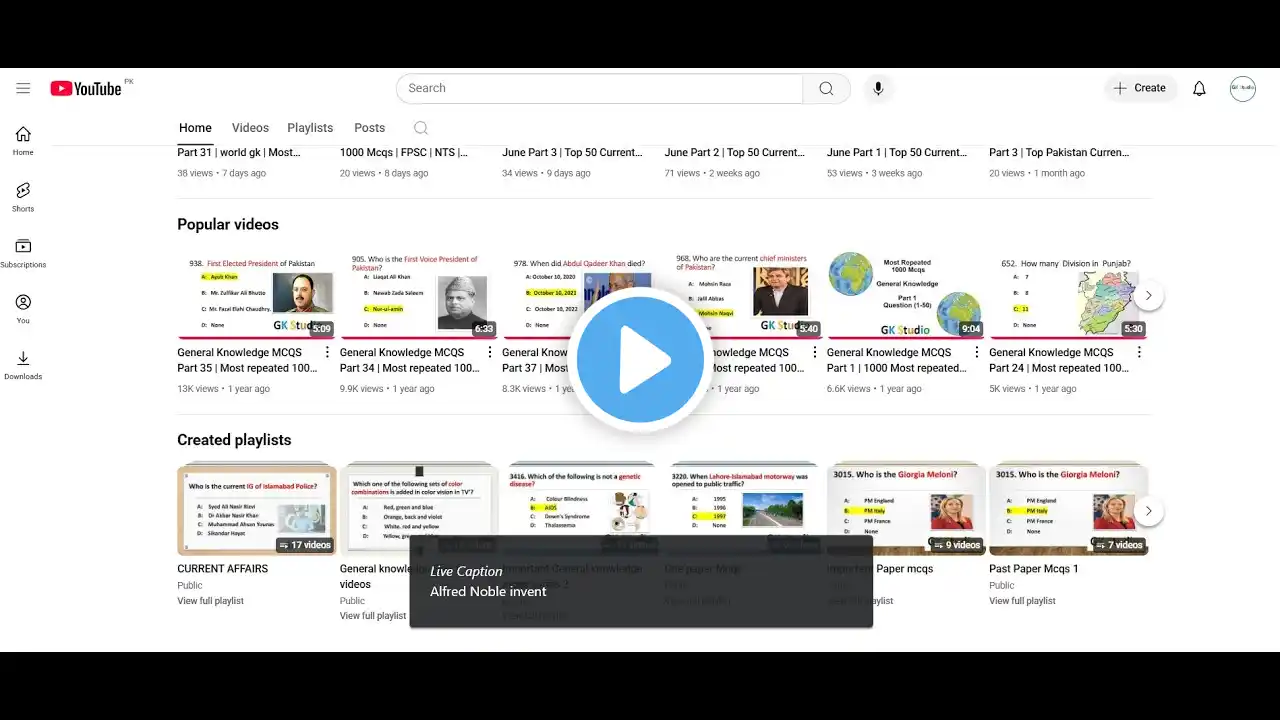Click the 'Created playlists' section heading
Screen dimensions: 1280x720
234,440
